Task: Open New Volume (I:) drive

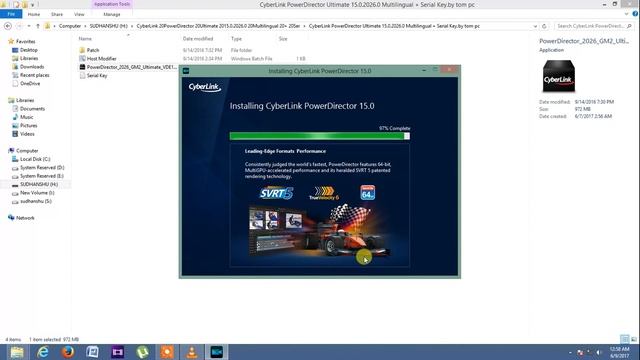Action: [x=37, y=193]
